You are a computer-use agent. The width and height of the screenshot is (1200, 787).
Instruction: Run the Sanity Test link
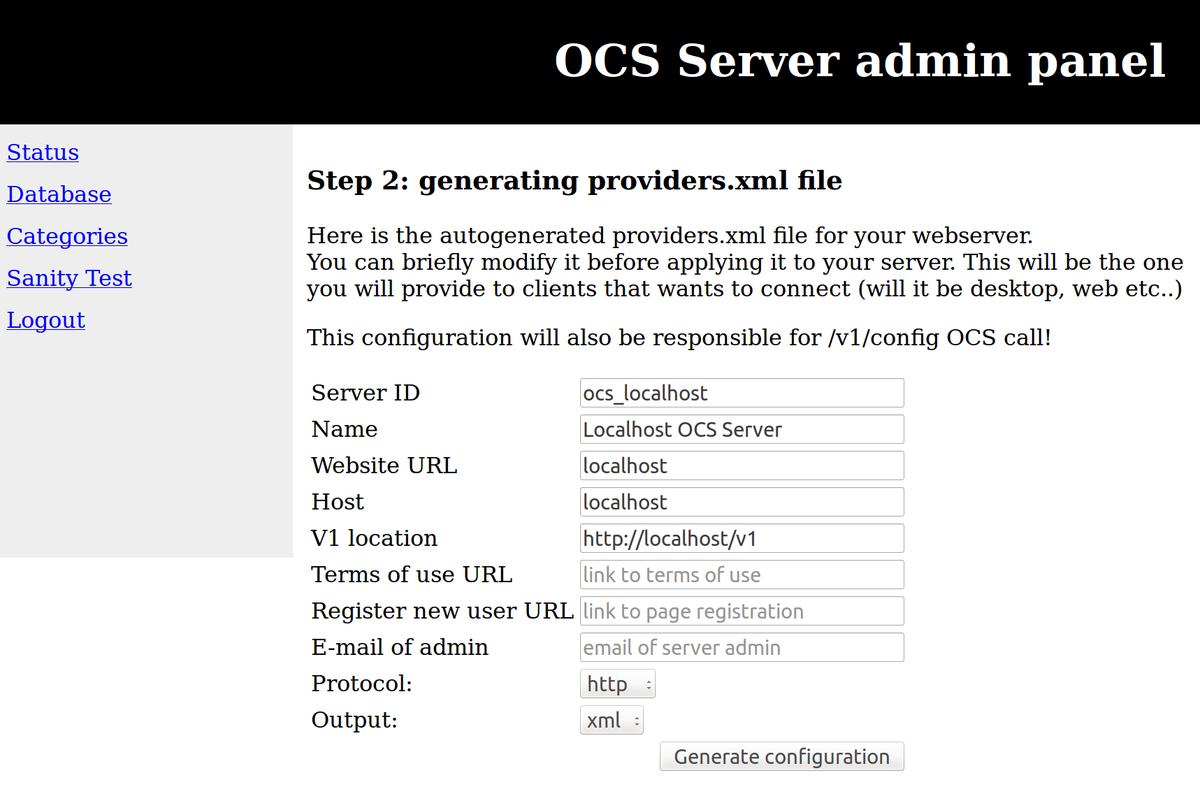69,279
